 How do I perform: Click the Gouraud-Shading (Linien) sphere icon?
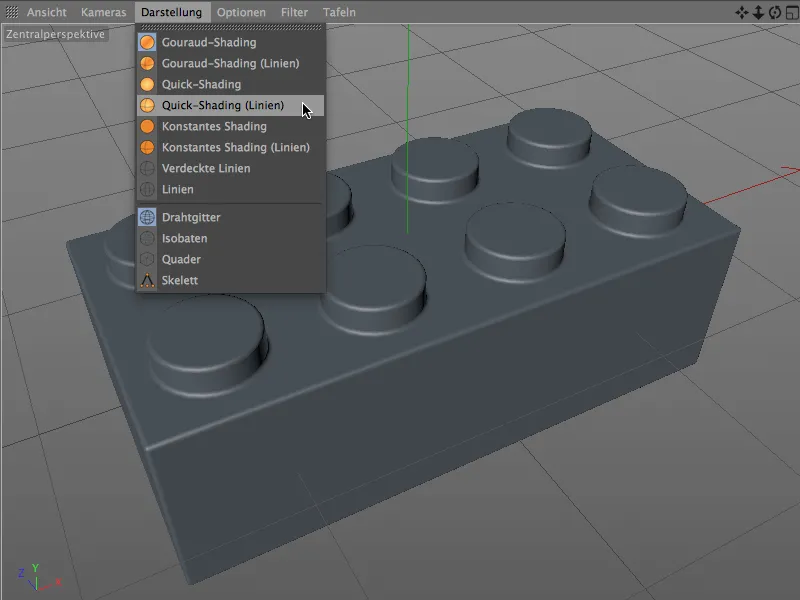pos(147,63)
